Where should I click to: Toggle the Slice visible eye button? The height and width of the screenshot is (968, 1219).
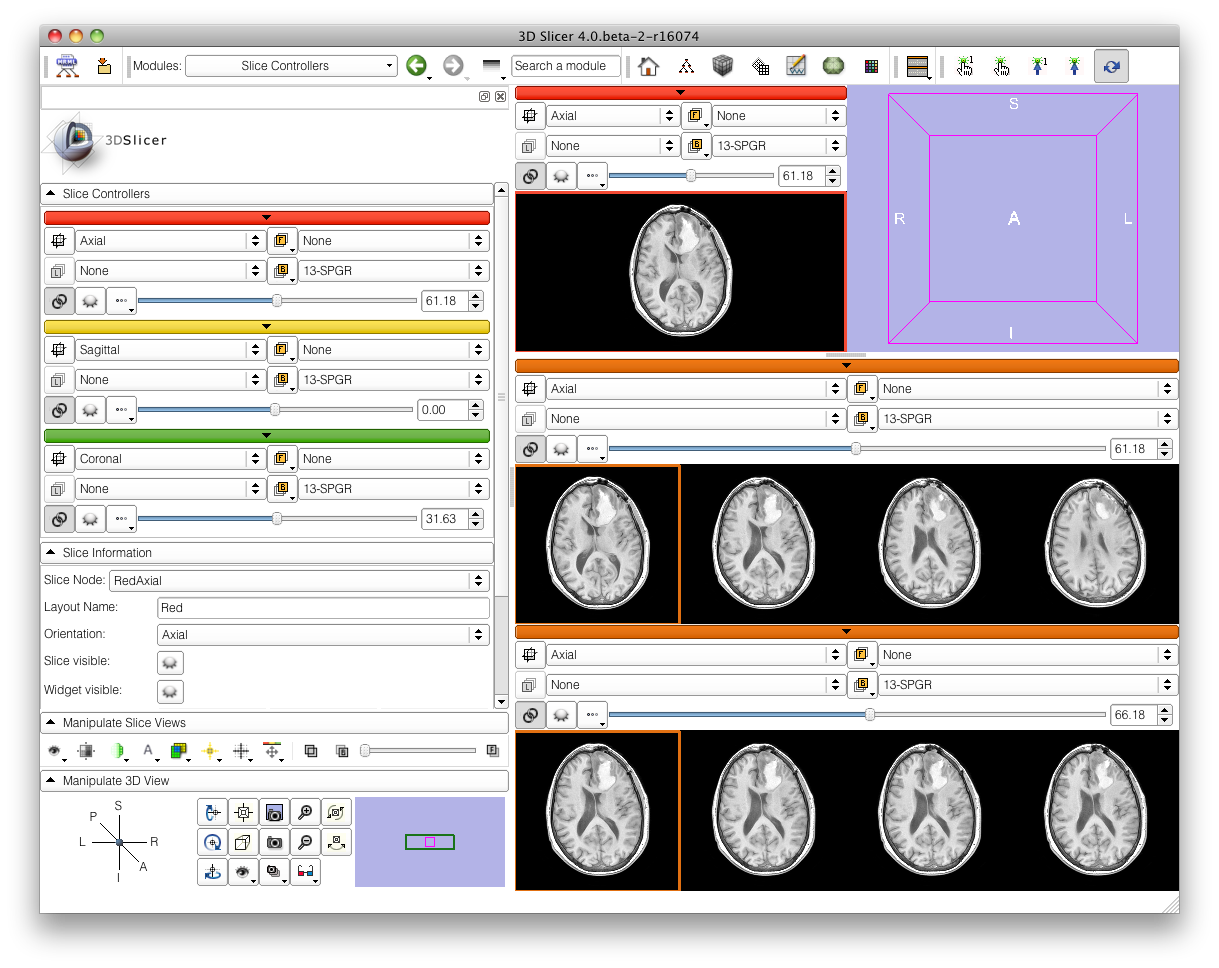(170, 662)
